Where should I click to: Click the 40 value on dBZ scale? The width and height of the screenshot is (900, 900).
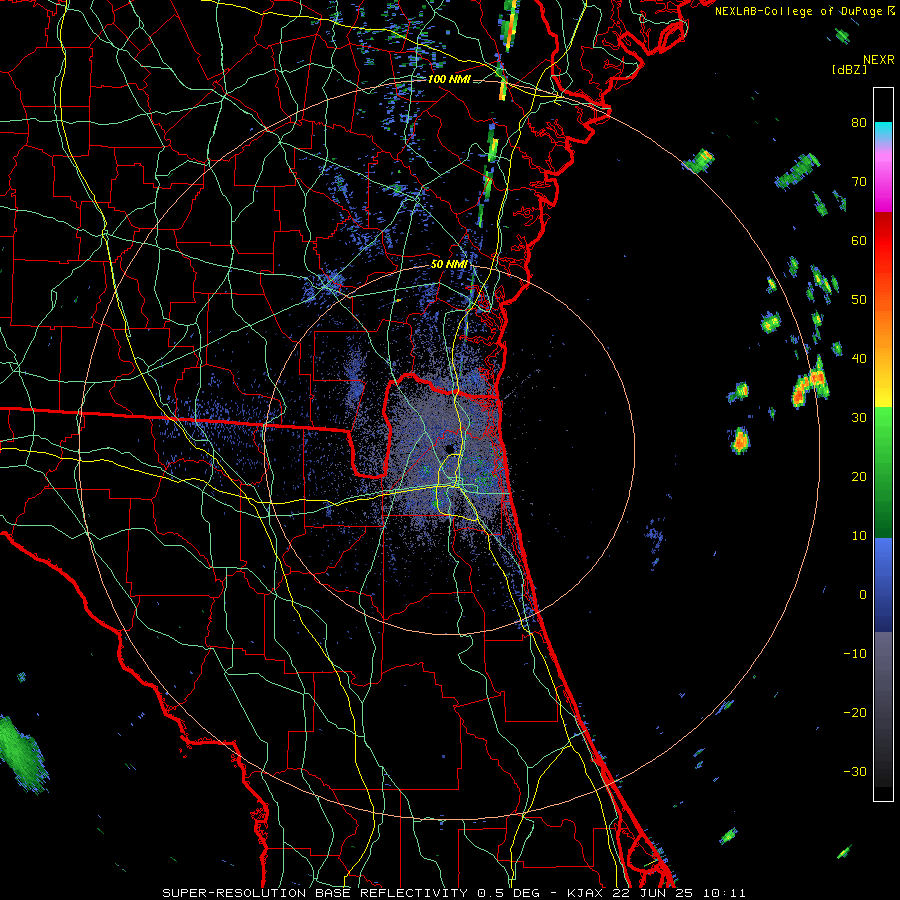pyautogui.click(x=859, y=358)
